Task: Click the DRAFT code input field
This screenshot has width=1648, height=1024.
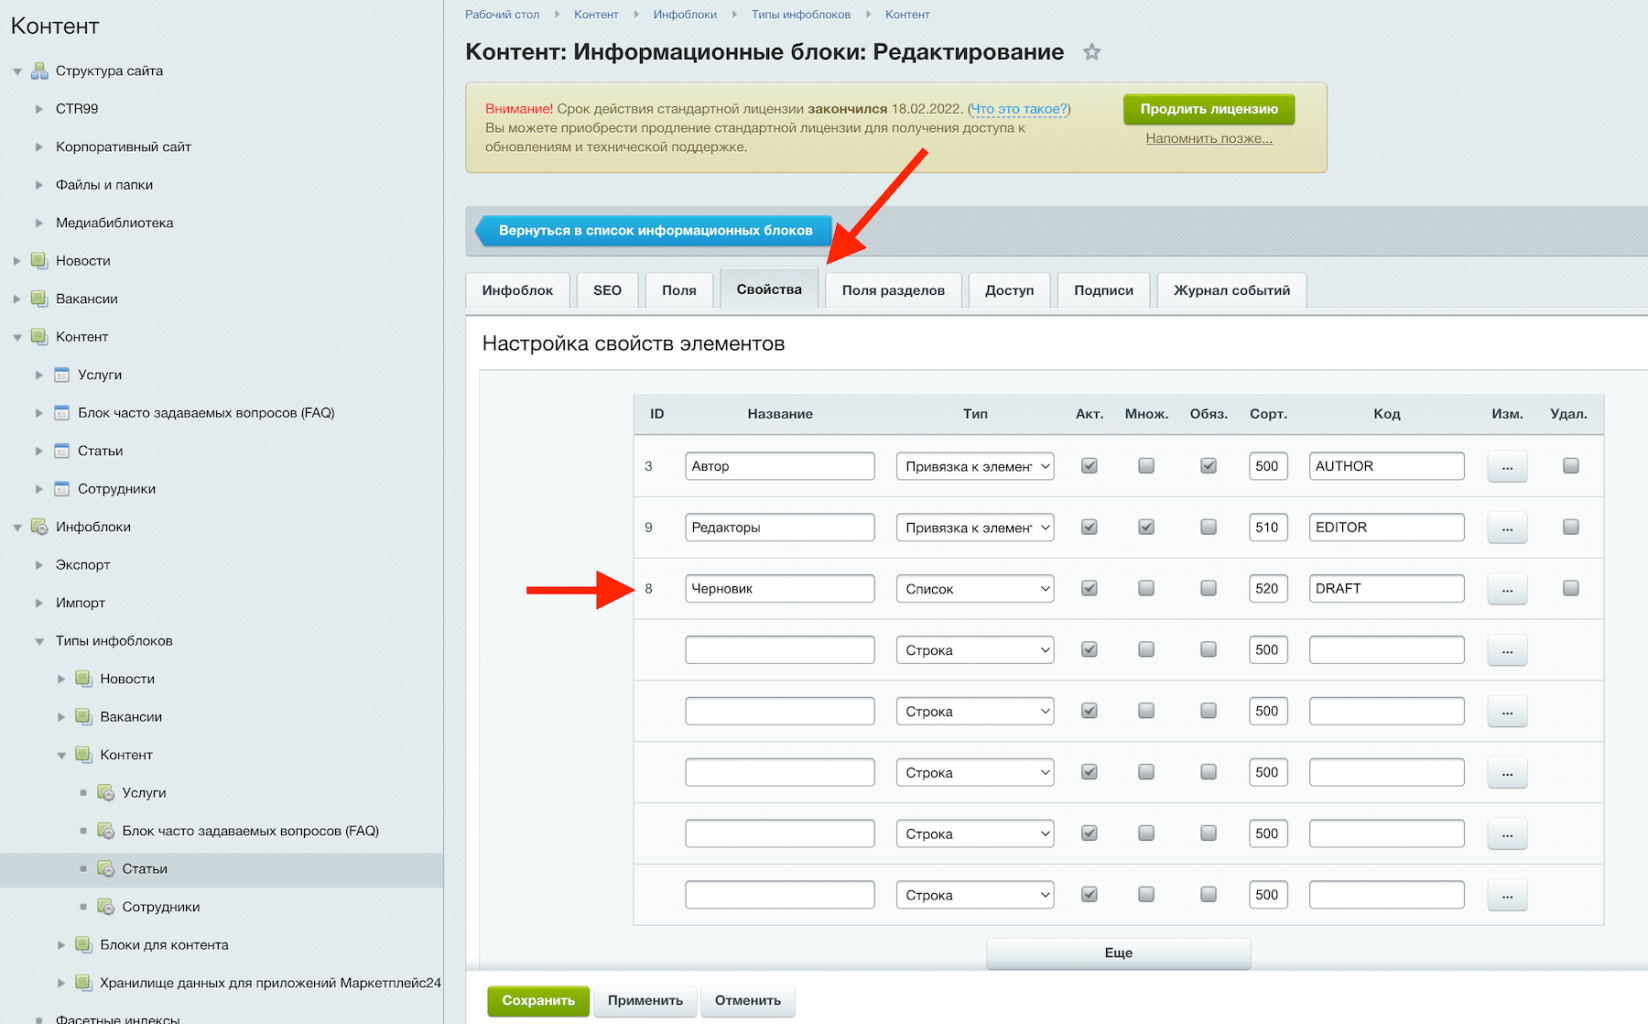Action: point(1386,588)
